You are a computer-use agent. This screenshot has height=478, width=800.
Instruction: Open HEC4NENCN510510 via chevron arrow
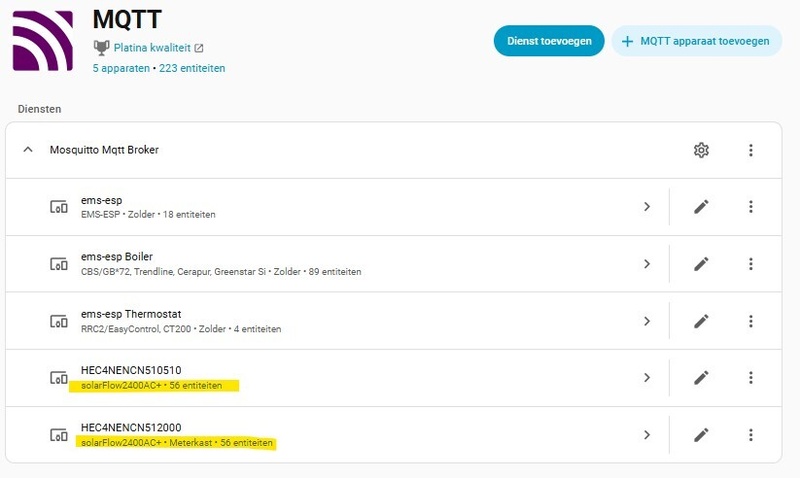point(646,378)
